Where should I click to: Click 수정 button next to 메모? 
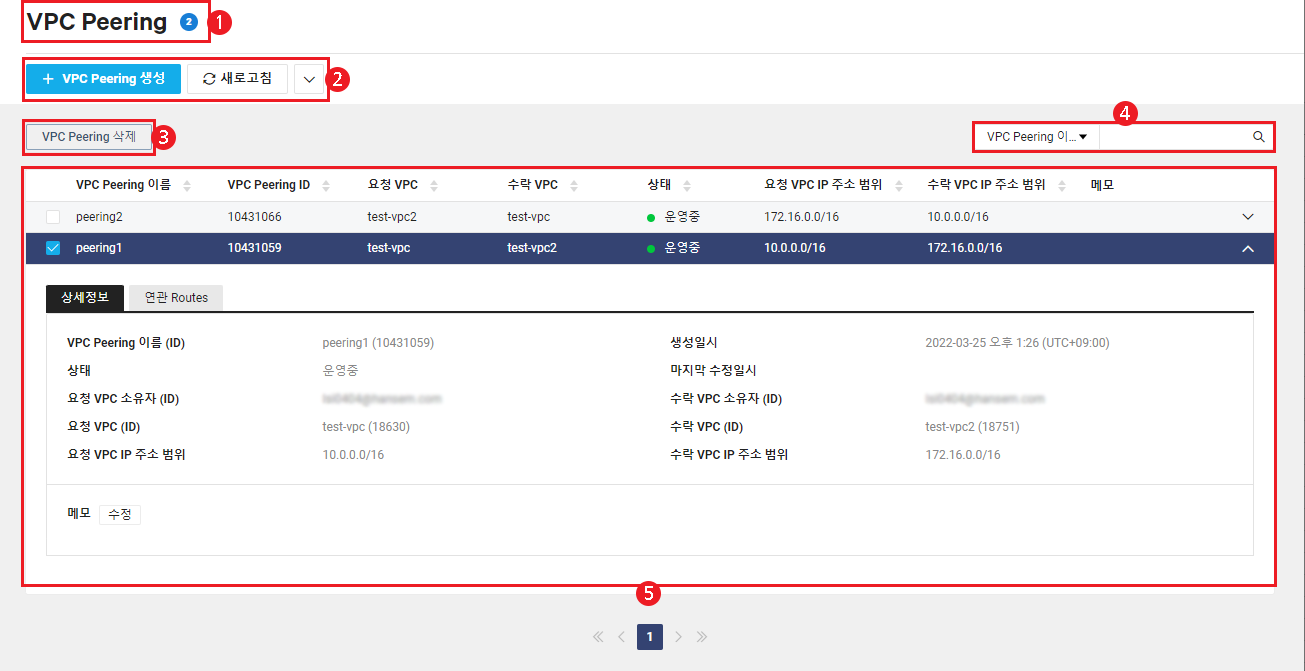tap(120, 514)
